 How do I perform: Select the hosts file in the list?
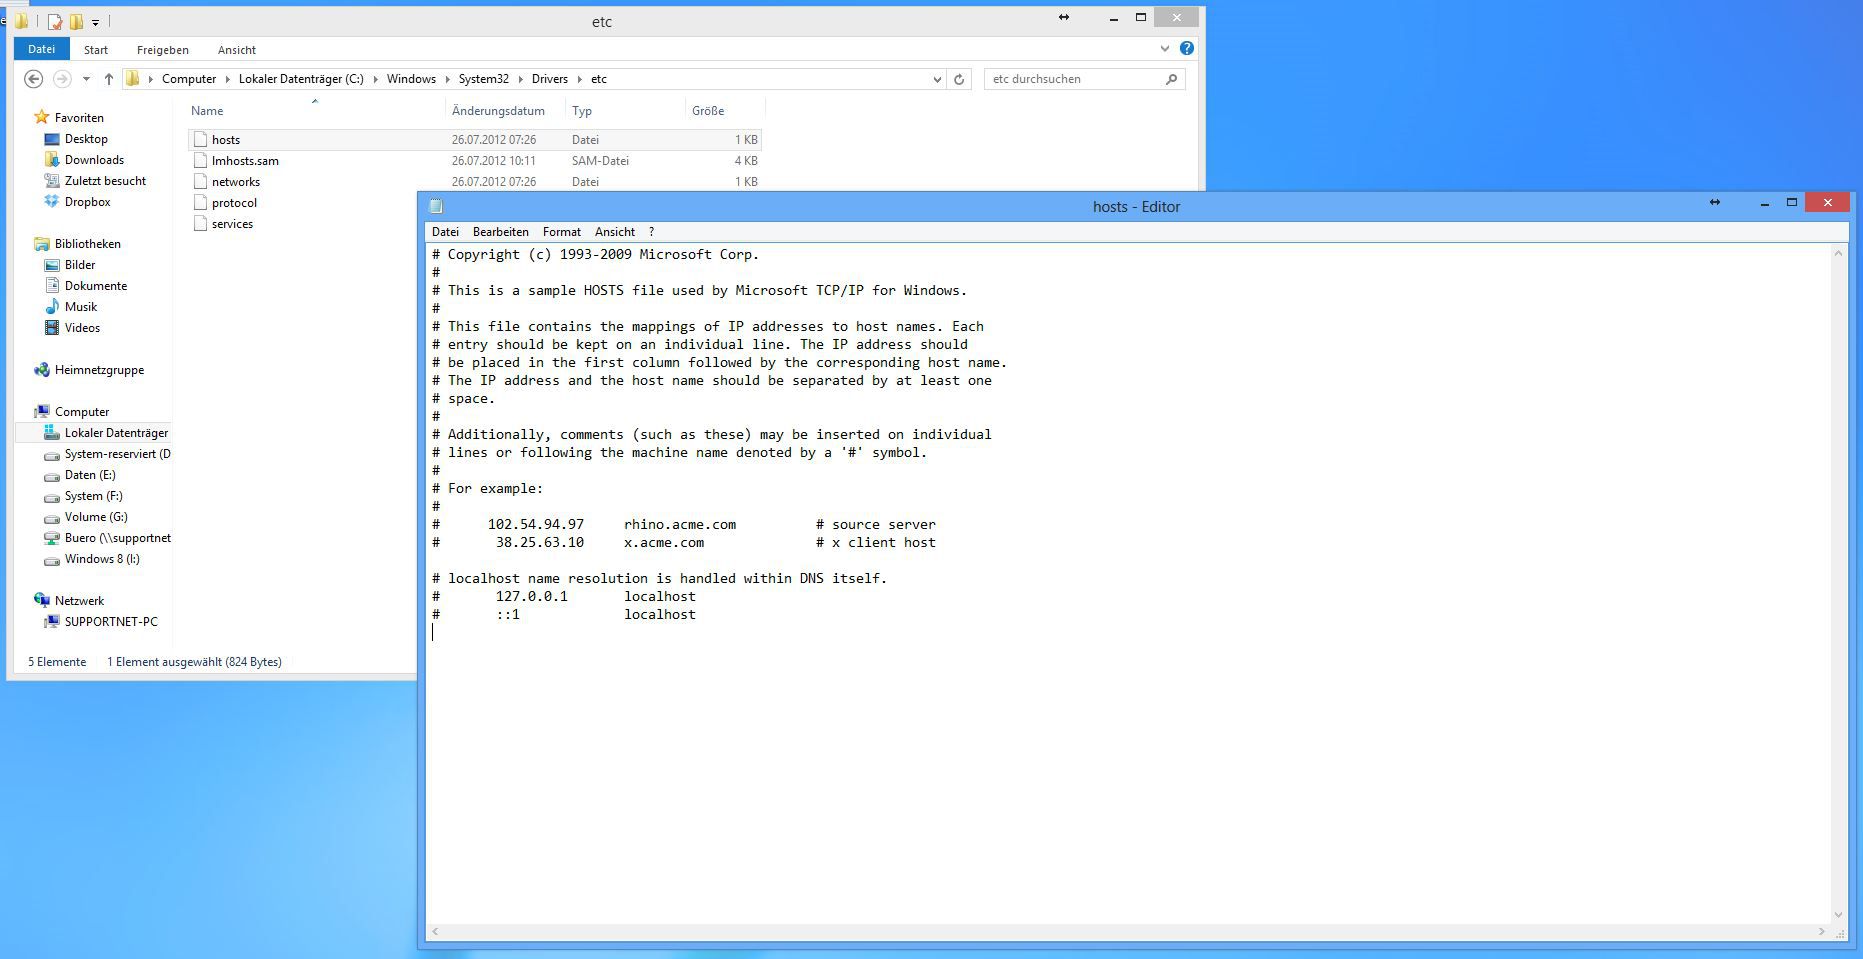(475, 140)
